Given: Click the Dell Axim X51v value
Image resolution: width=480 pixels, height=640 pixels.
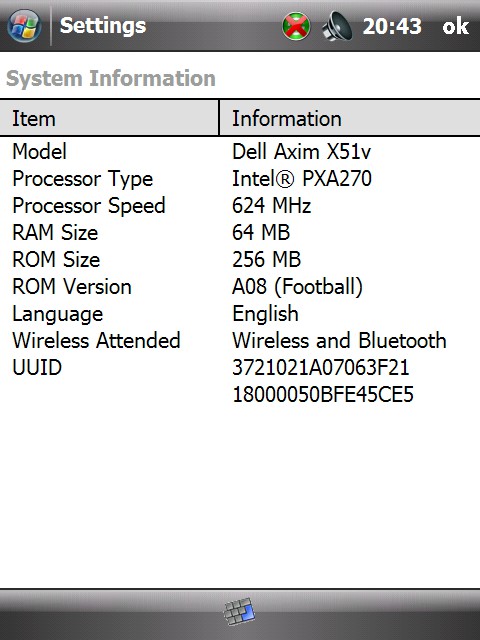Looking at the screenshot, I should click(x=302, y=151).
